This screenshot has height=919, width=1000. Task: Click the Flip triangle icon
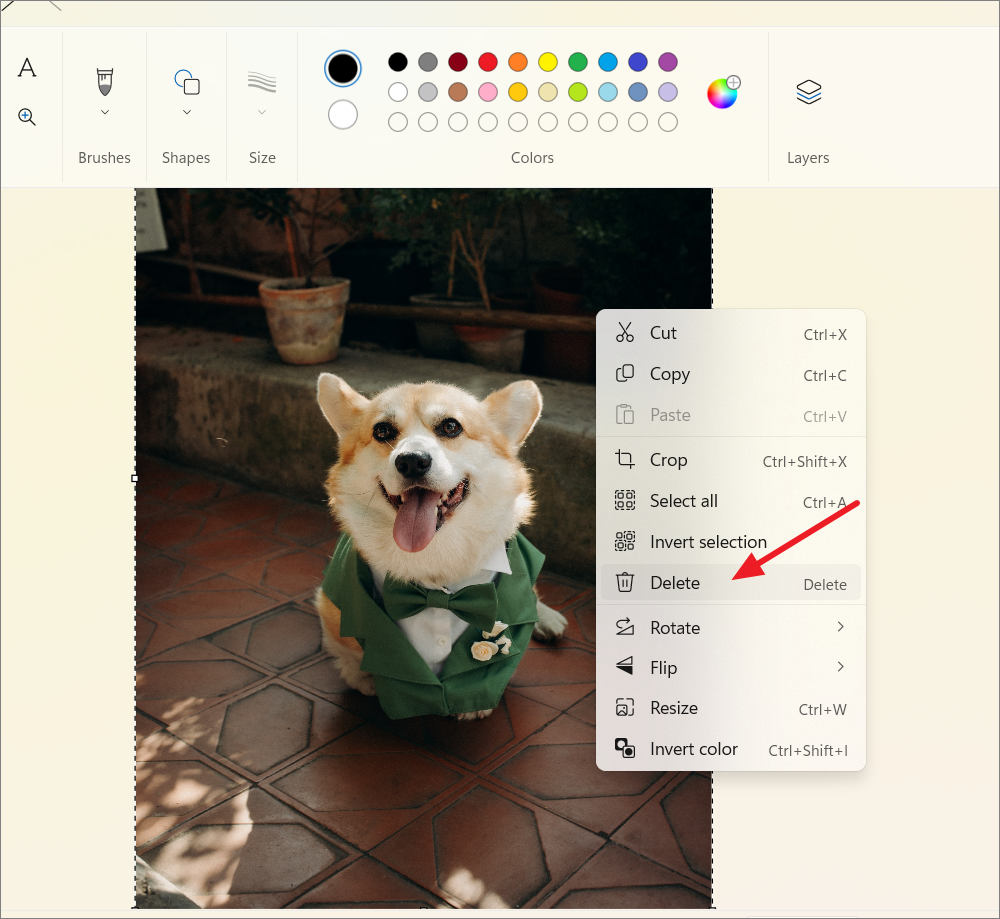625,666
